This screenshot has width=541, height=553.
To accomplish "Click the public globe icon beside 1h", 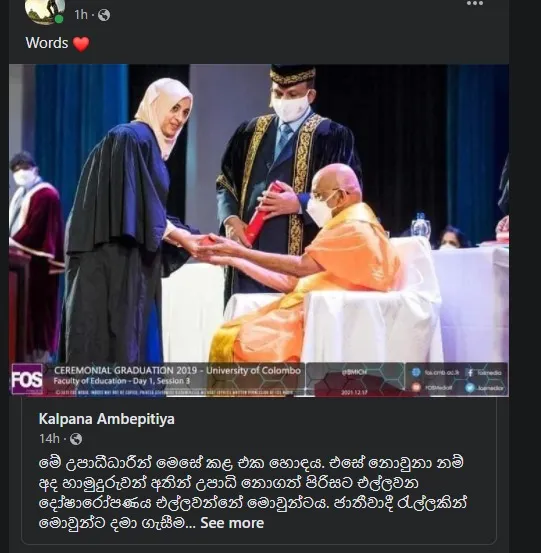I will (x=104, y=15).
